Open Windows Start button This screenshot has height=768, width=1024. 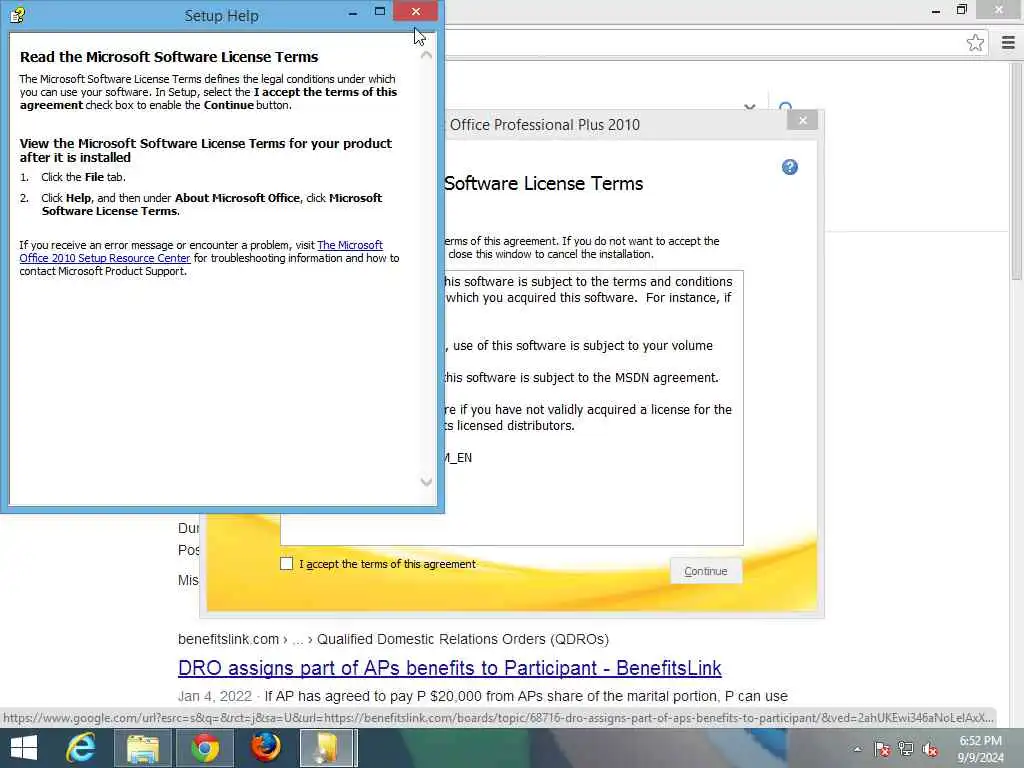pos(24,748)
